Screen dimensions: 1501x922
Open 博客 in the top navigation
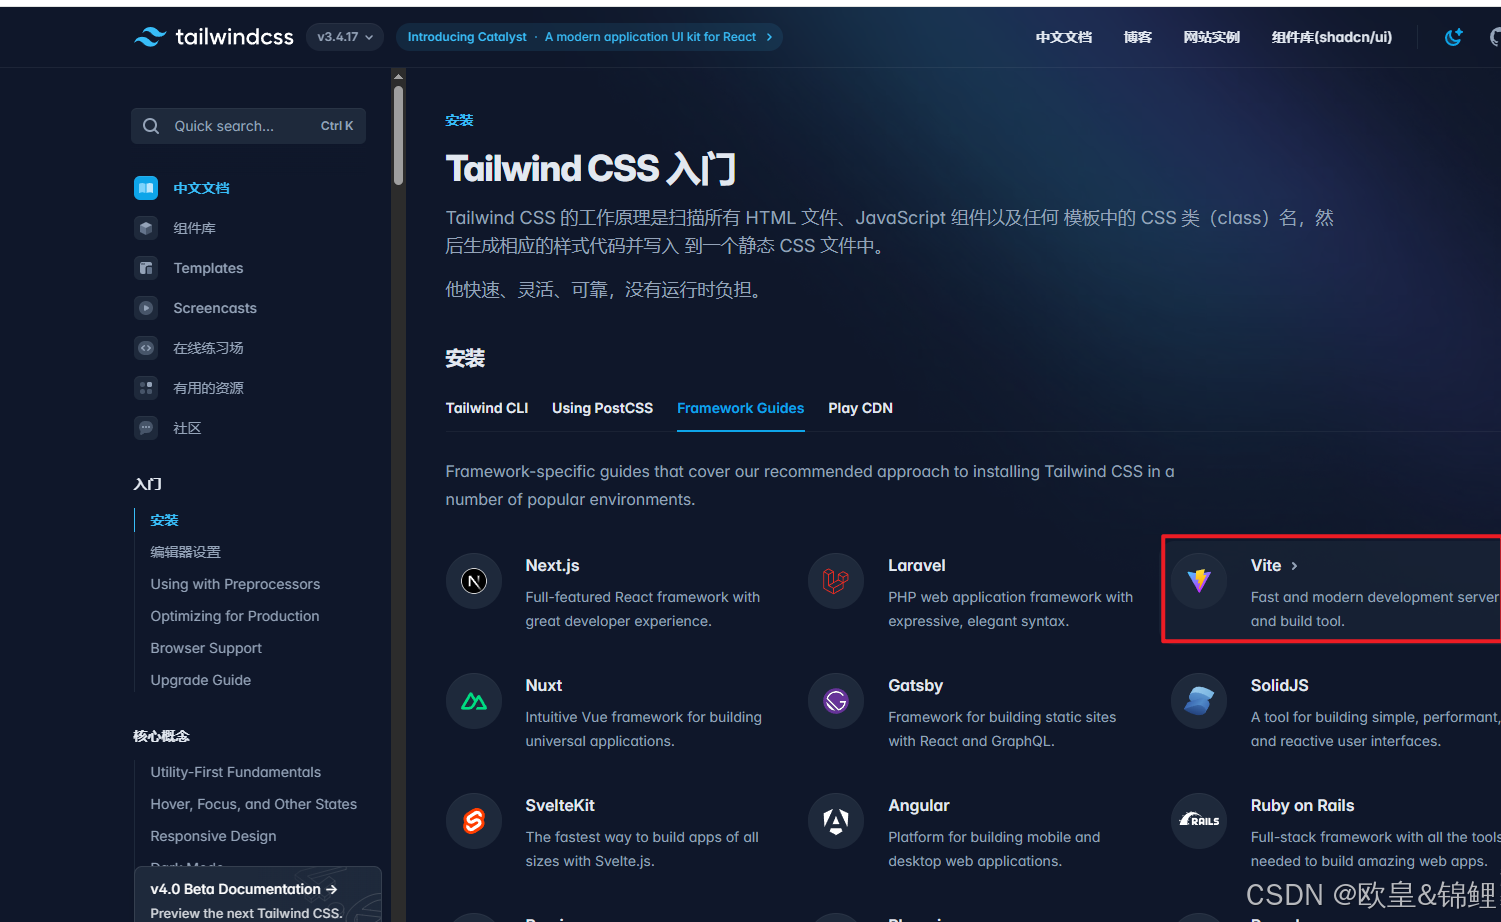pyautogui.click(x=1138, y=37)
